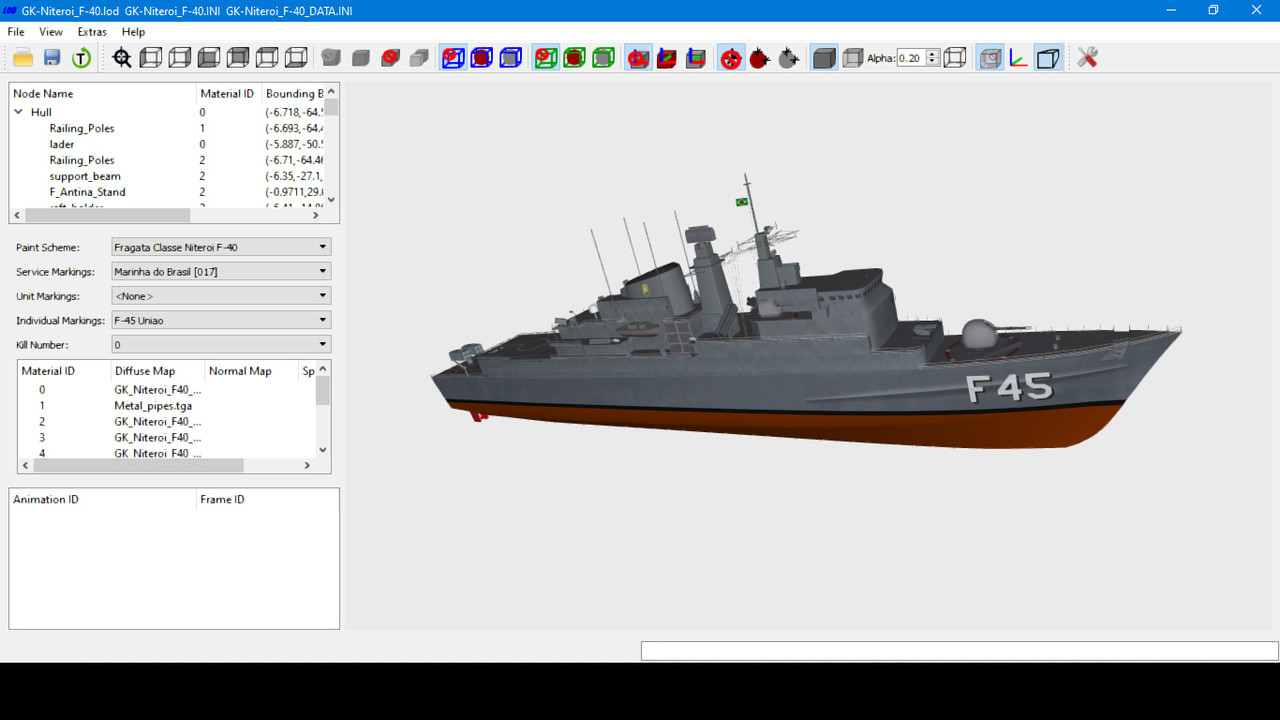Open settings with wrench and screwdriver icon
The width and height of the screenshot is (1280, 720).
tap(1088, 58)
